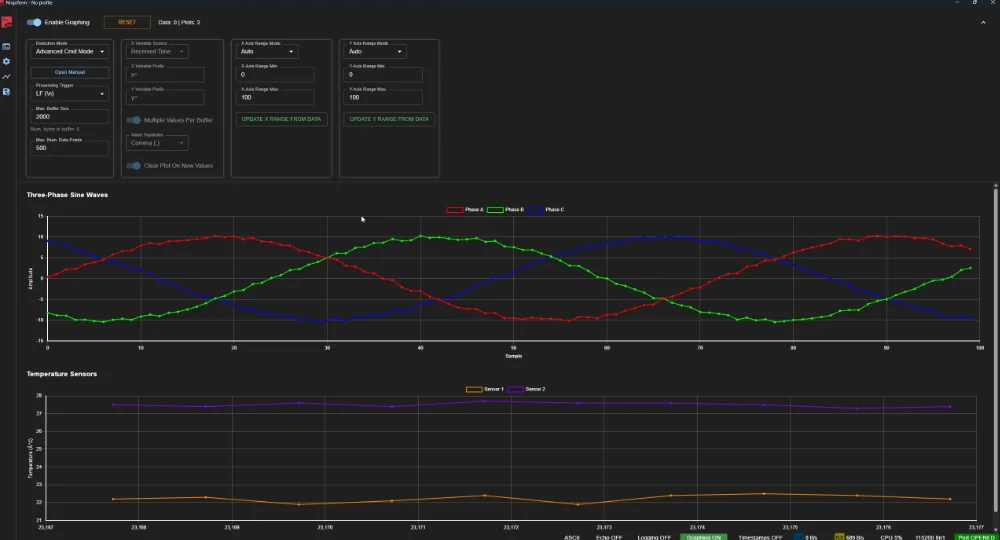
Task: Expand the Processing Trigger dropdown
Action: pos(69,94)
